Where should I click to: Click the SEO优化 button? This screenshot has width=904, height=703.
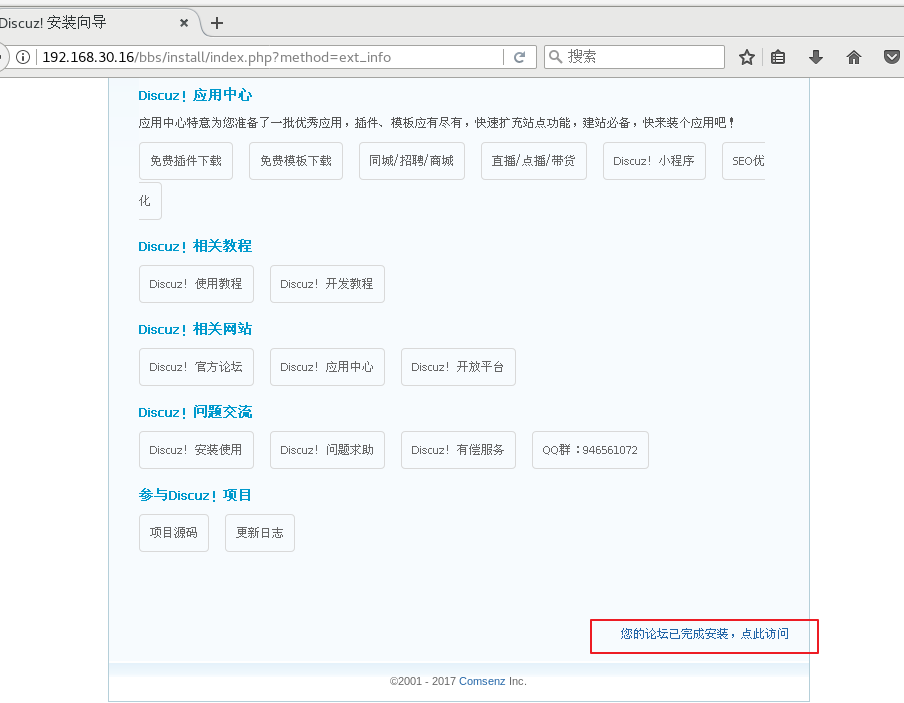pos(743,161)
